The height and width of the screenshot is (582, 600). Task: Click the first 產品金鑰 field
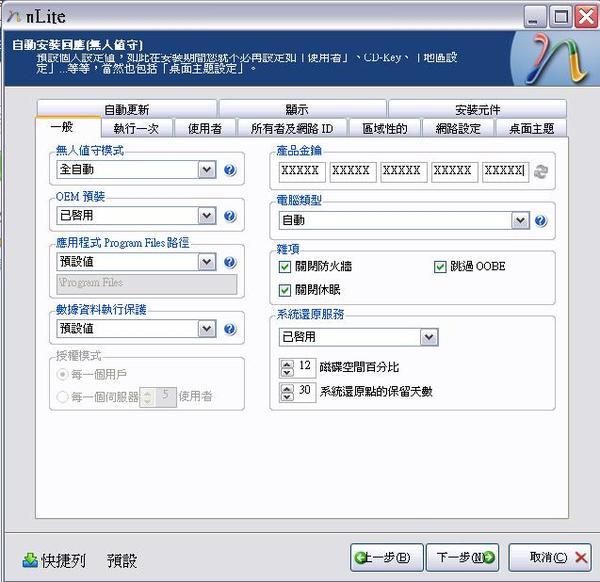pyautogui.click(x=302, y=171)
